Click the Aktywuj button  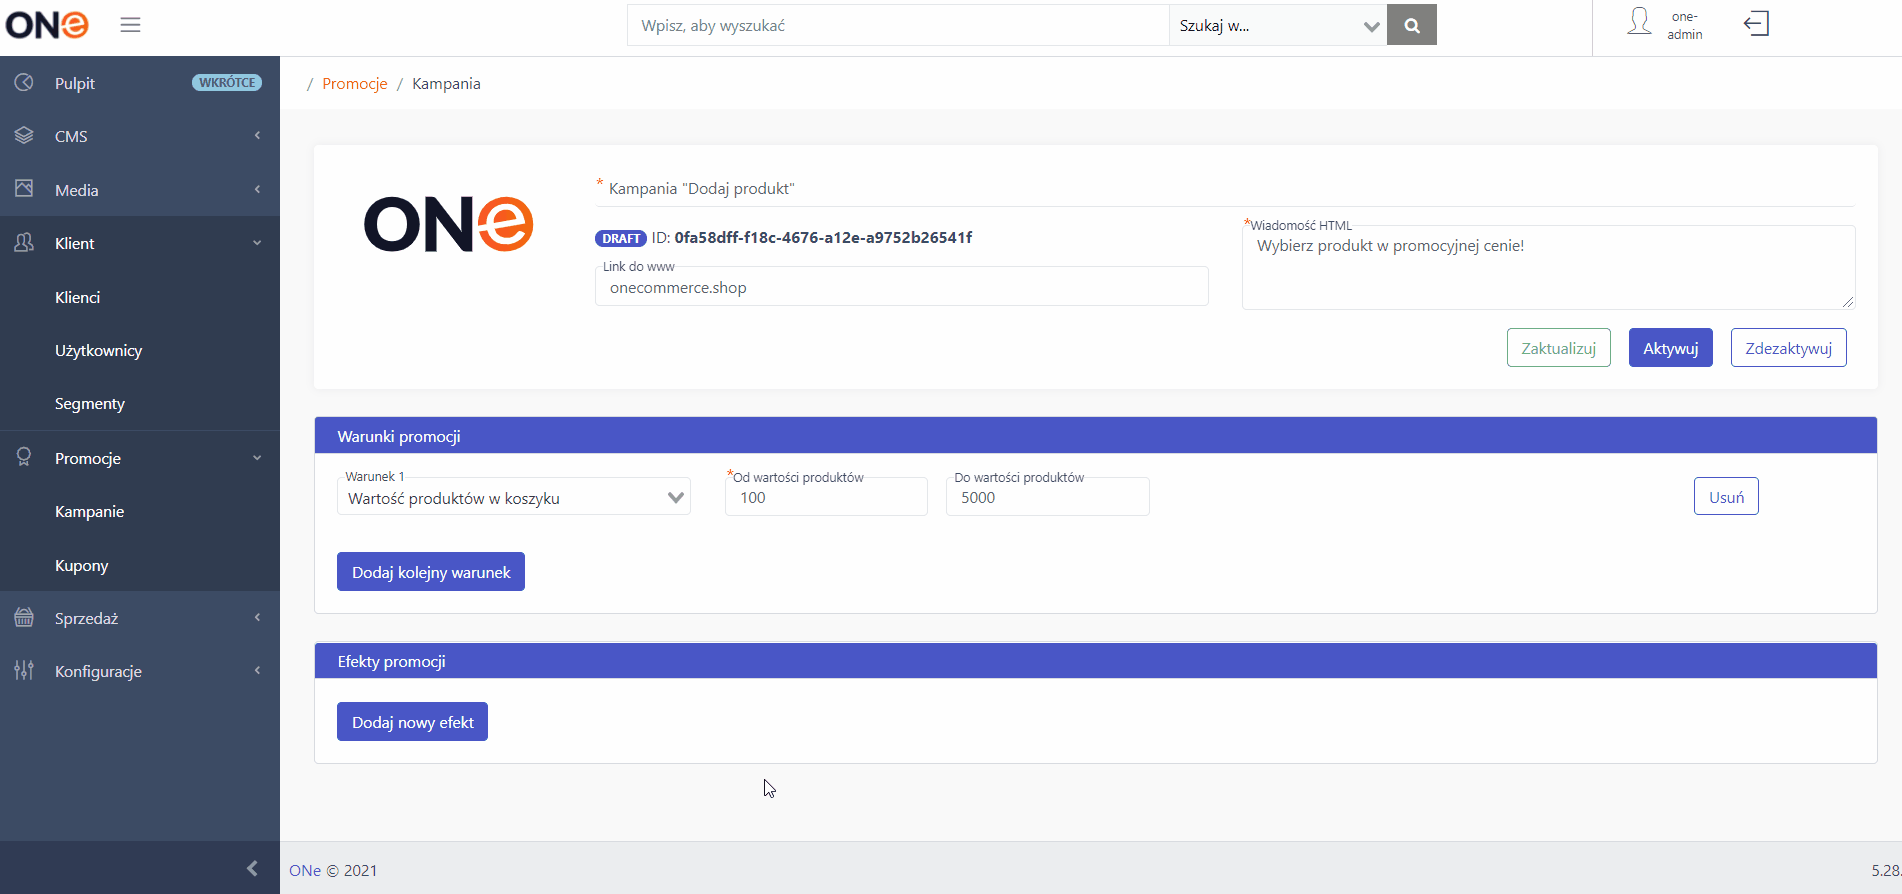point(1670,348)
